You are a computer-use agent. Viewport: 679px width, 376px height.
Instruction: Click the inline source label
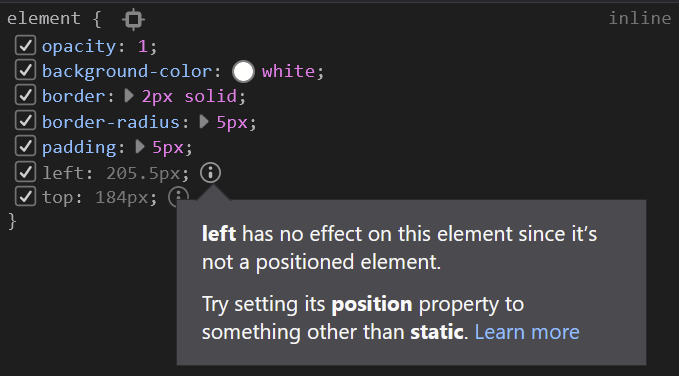pos(640,19)
